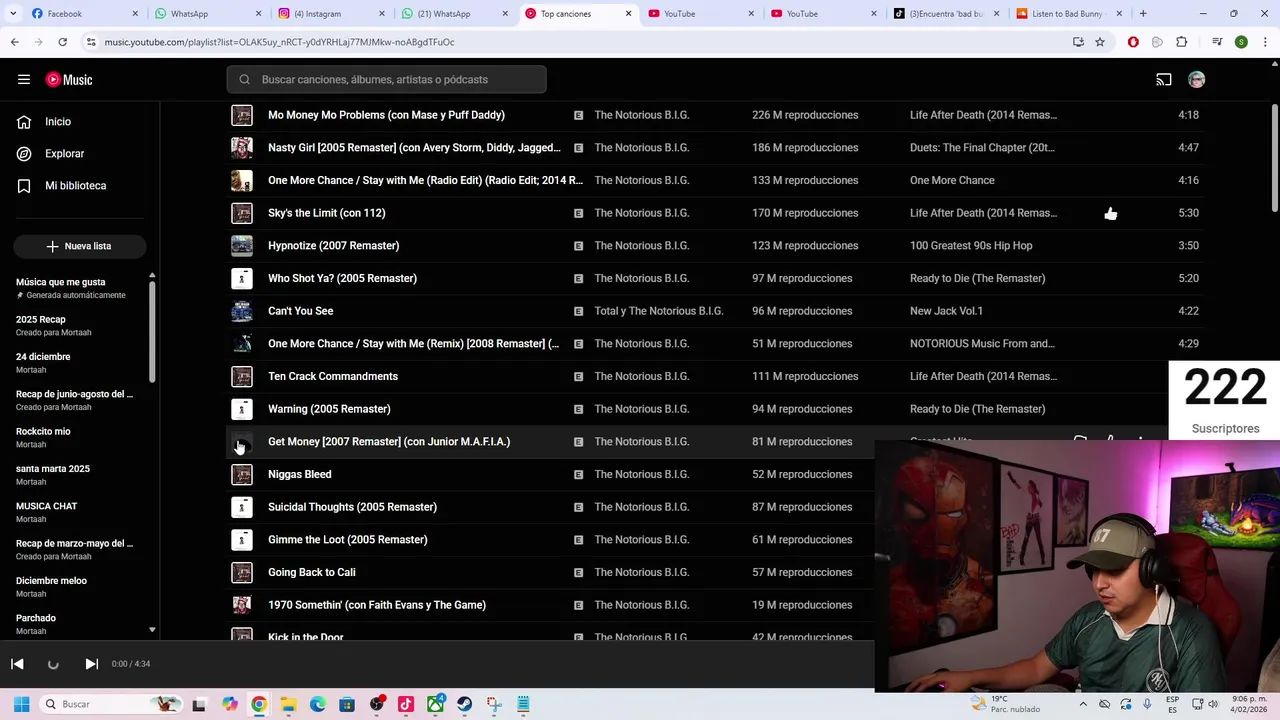Viewport: 1280px width, 720px height.
Task: Open Ten Crack Commandments song
Action: coord(333,377)
